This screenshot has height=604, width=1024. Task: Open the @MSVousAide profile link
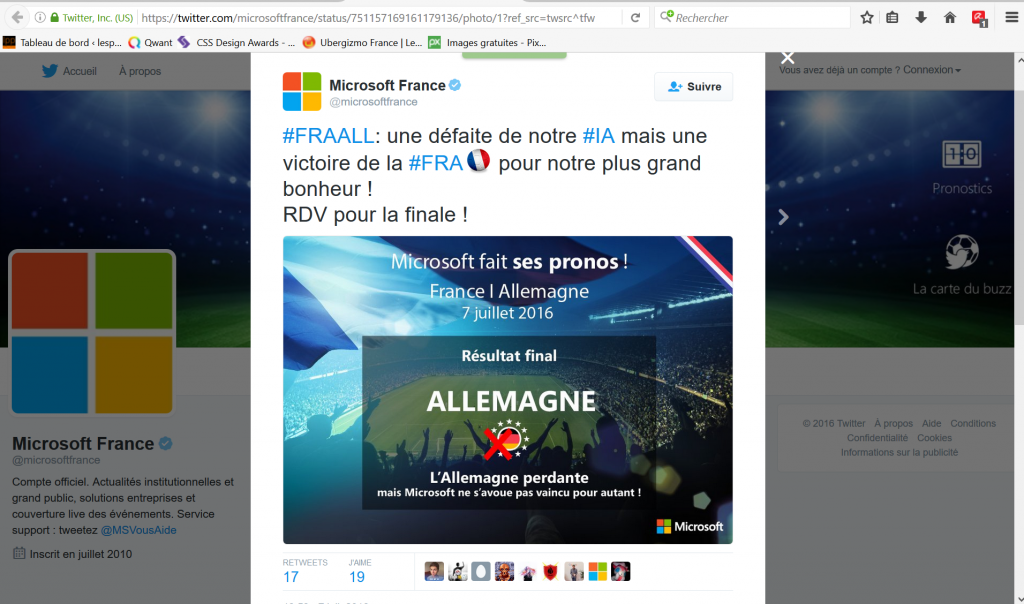[138, 530]
